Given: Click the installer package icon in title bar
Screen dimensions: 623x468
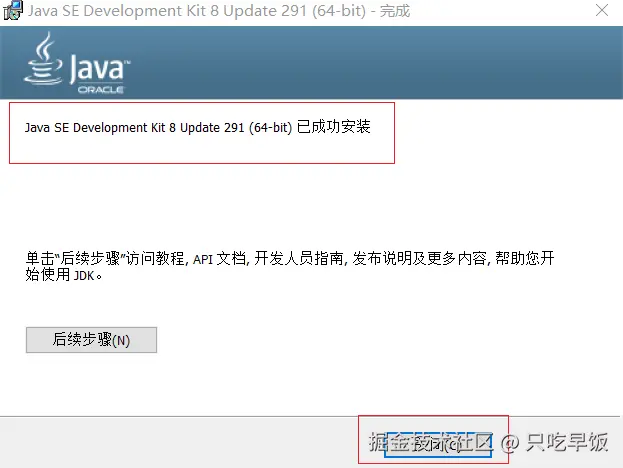Looking at the screenshot, I should pyautogui.click(x=13, y=11).
